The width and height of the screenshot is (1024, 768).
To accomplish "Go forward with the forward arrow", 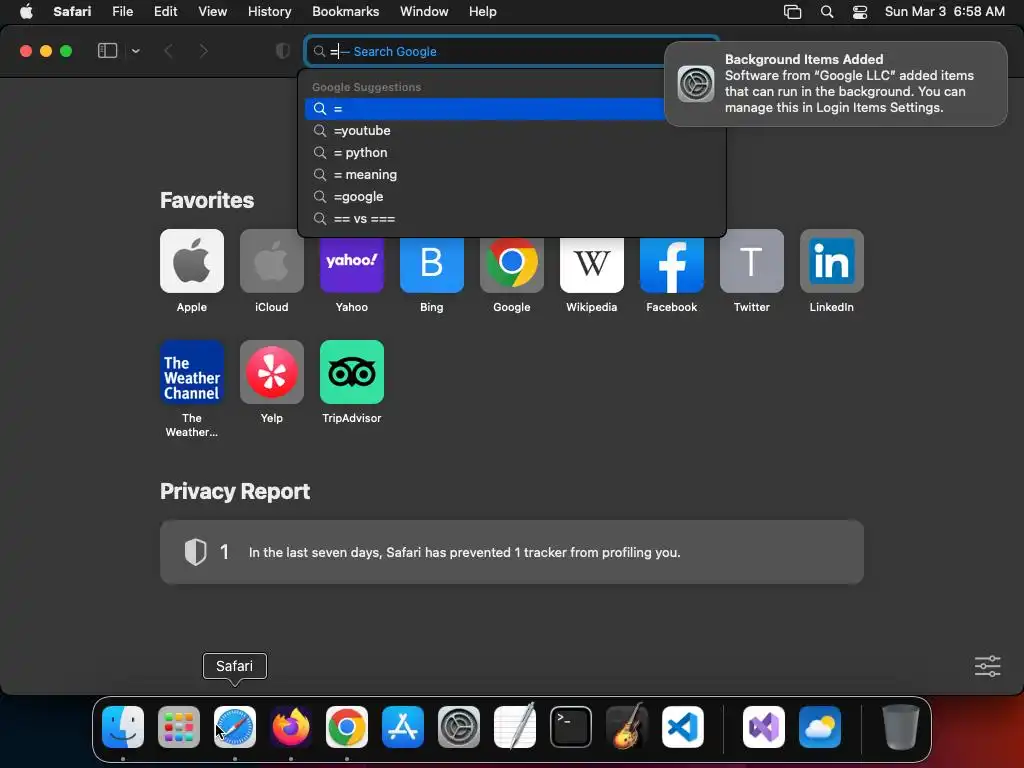I will coord(203,51).
